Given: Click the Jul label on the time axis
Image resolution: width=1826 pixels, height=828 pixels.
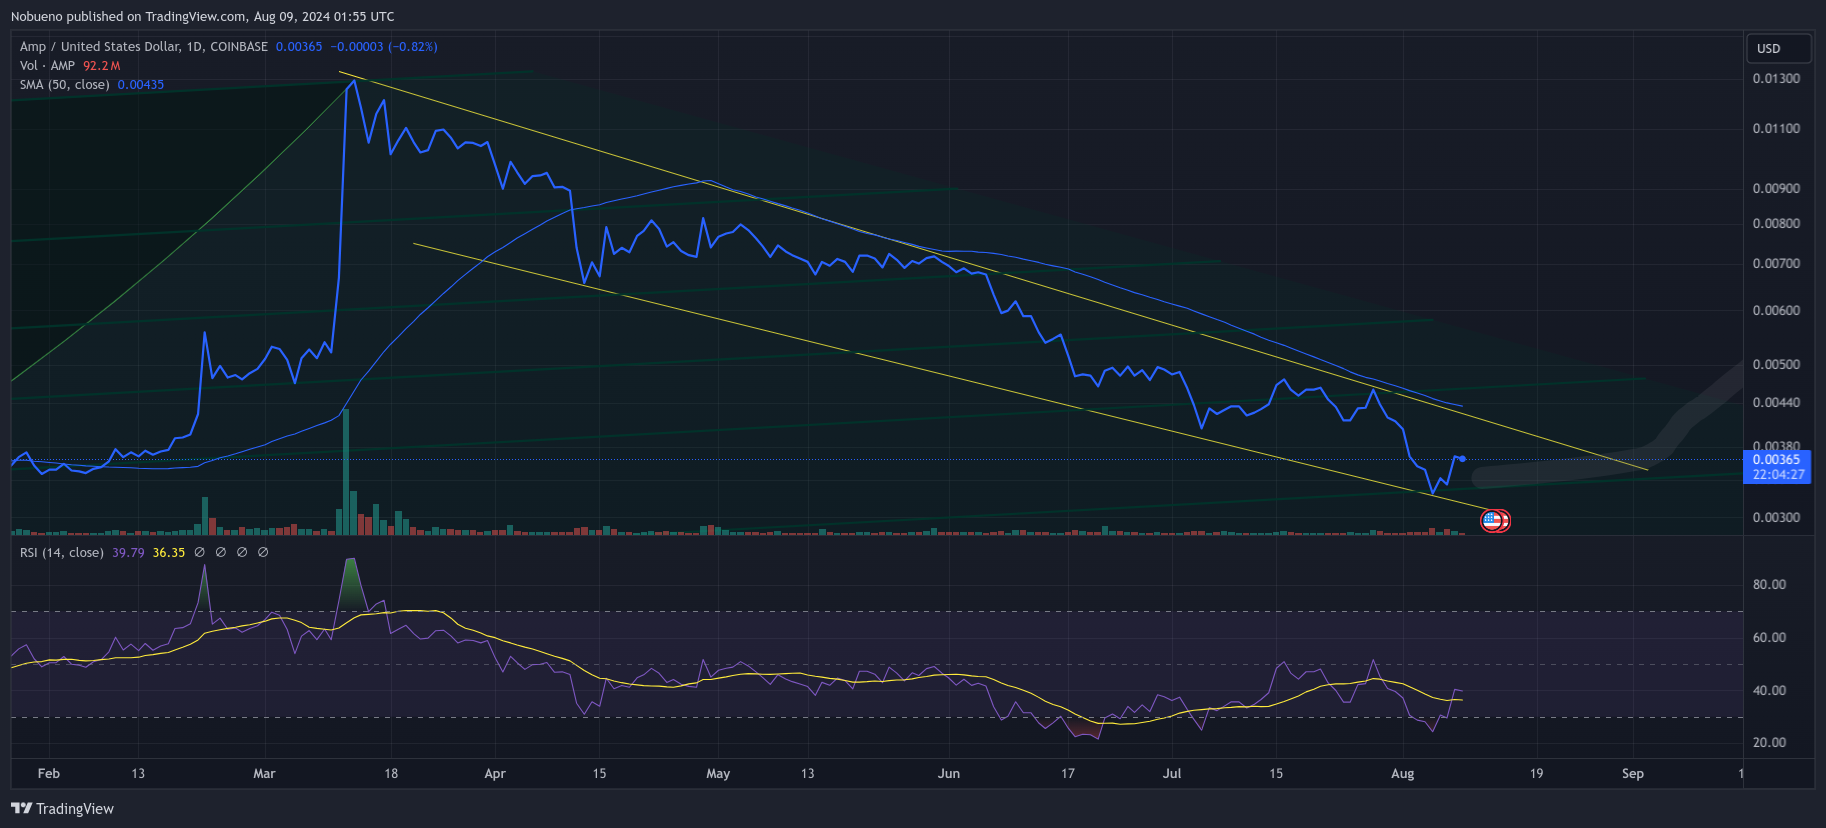Looking at the screenshot, I should [x=1172, y=773].
